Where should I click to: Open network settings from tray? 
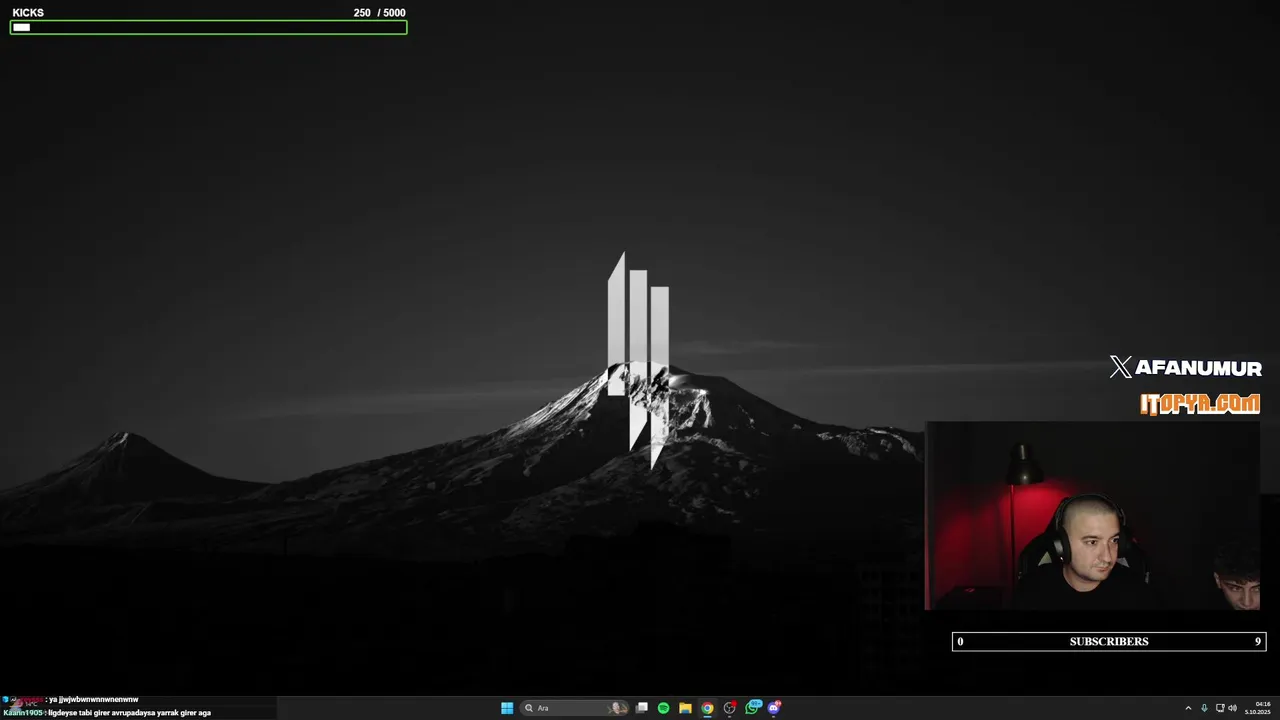[1219, 708]
